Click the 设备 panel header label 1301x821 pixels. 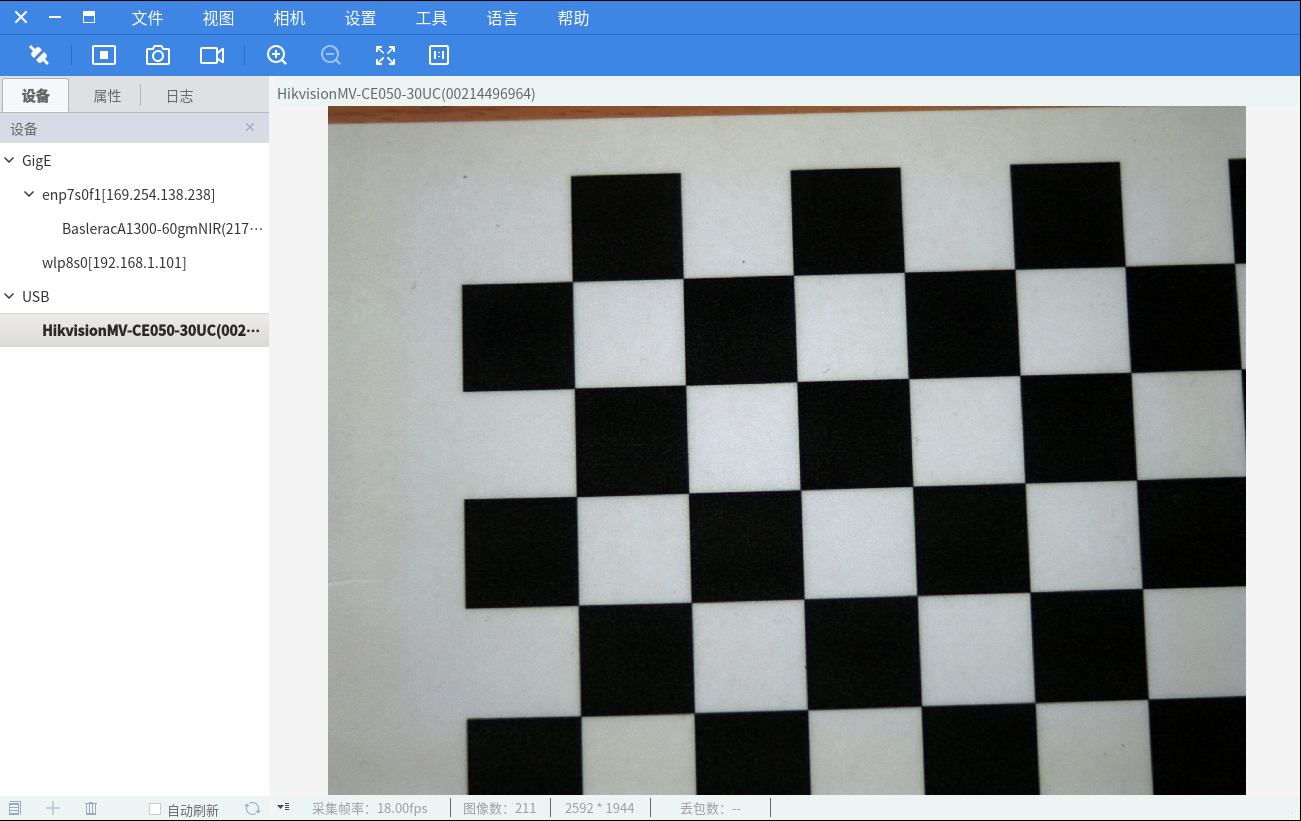(x=24, y=129)
